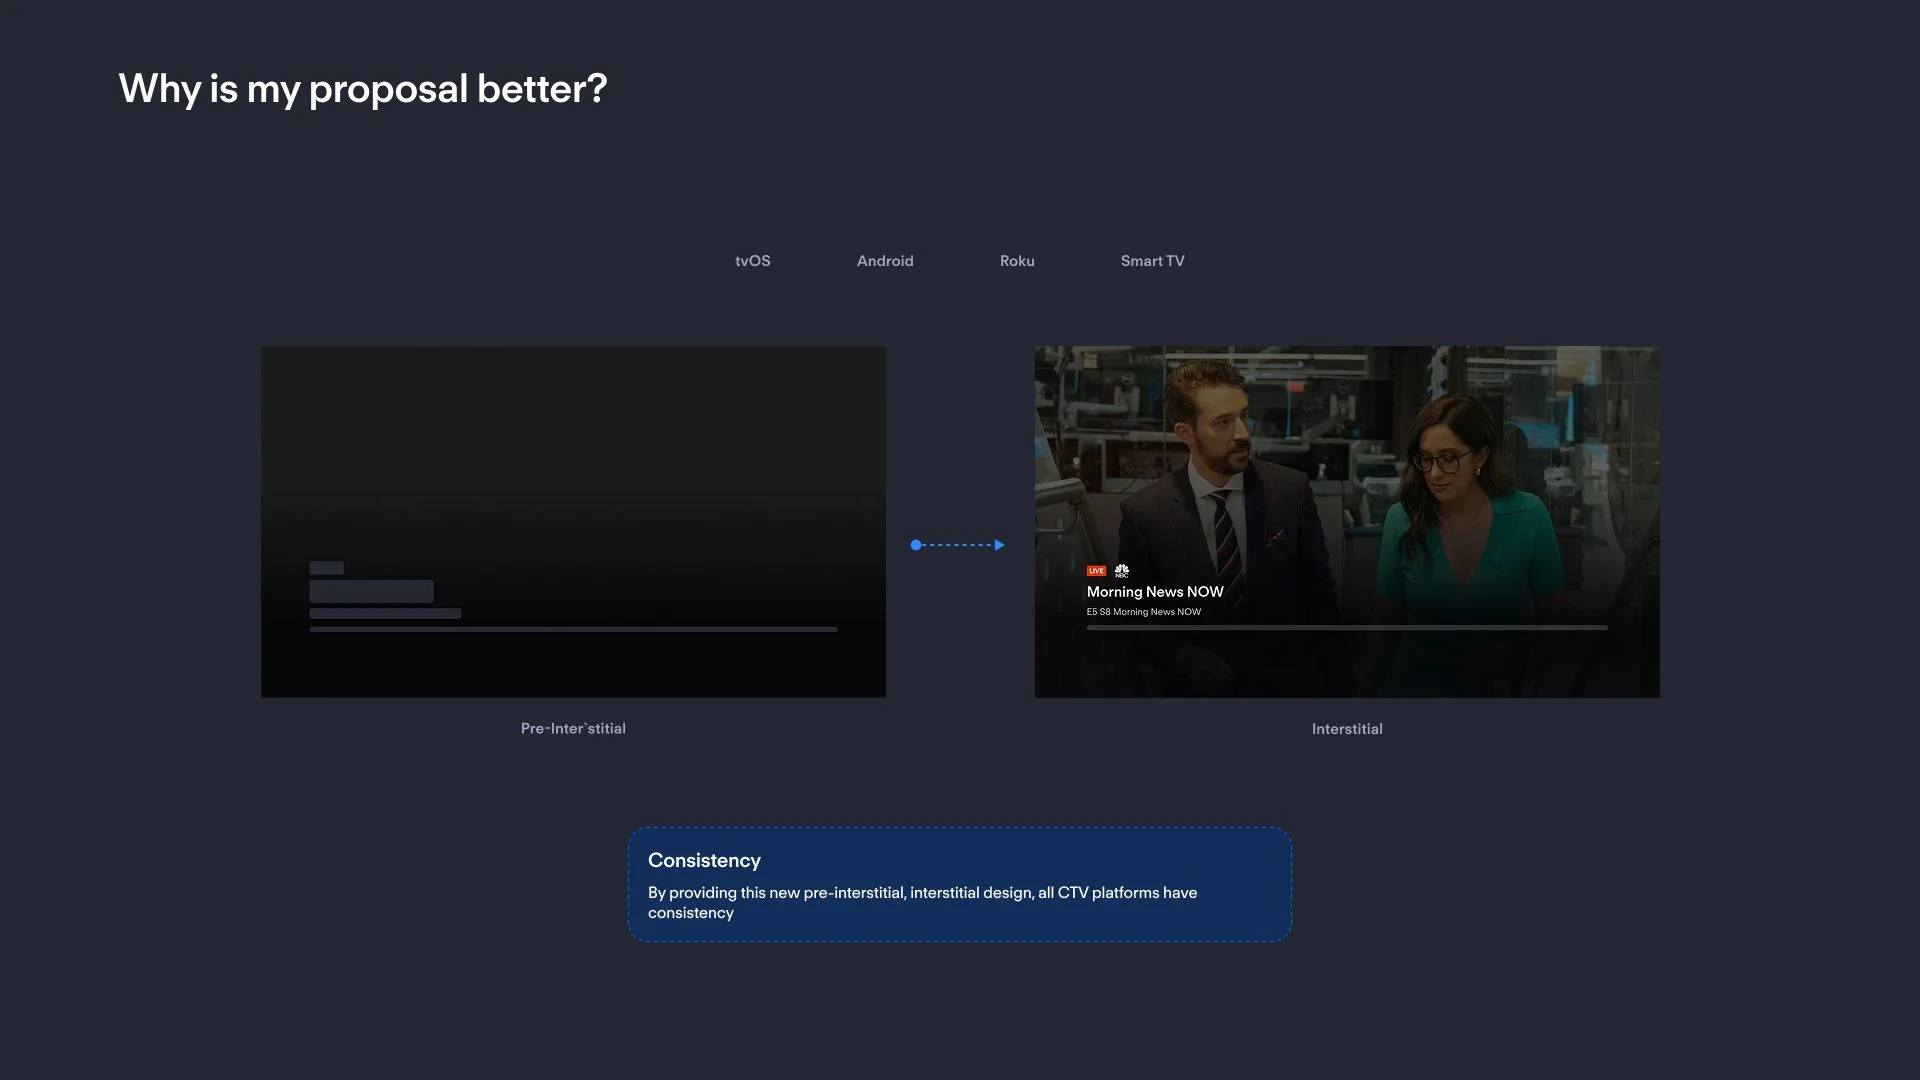Click the blue dot at arrow start
This screenshot has height=1080, width=1920.
(x=916, y=545)
